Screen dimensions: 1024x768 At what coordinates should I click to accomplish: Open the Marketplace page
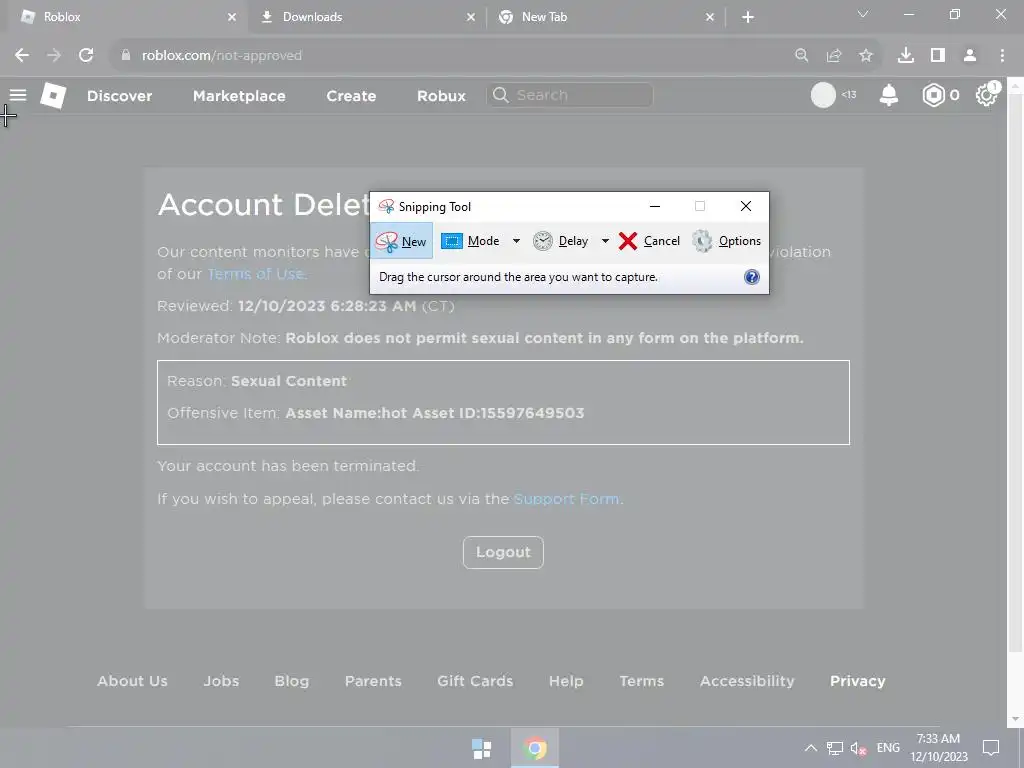[239, 96]
